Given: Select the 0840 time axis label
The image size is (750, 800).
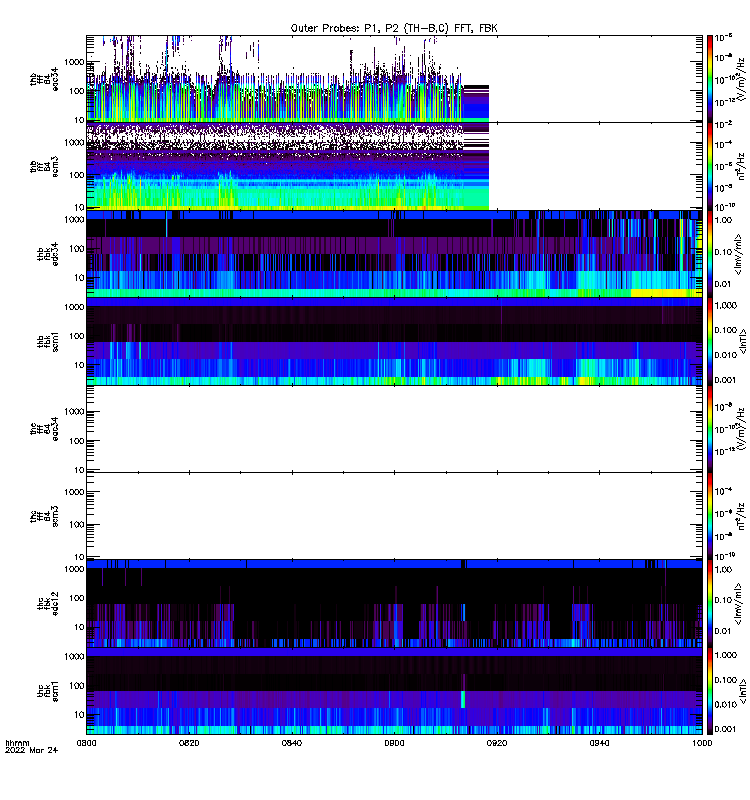Looking at the screenshot, I should click(x=291, y=743).
